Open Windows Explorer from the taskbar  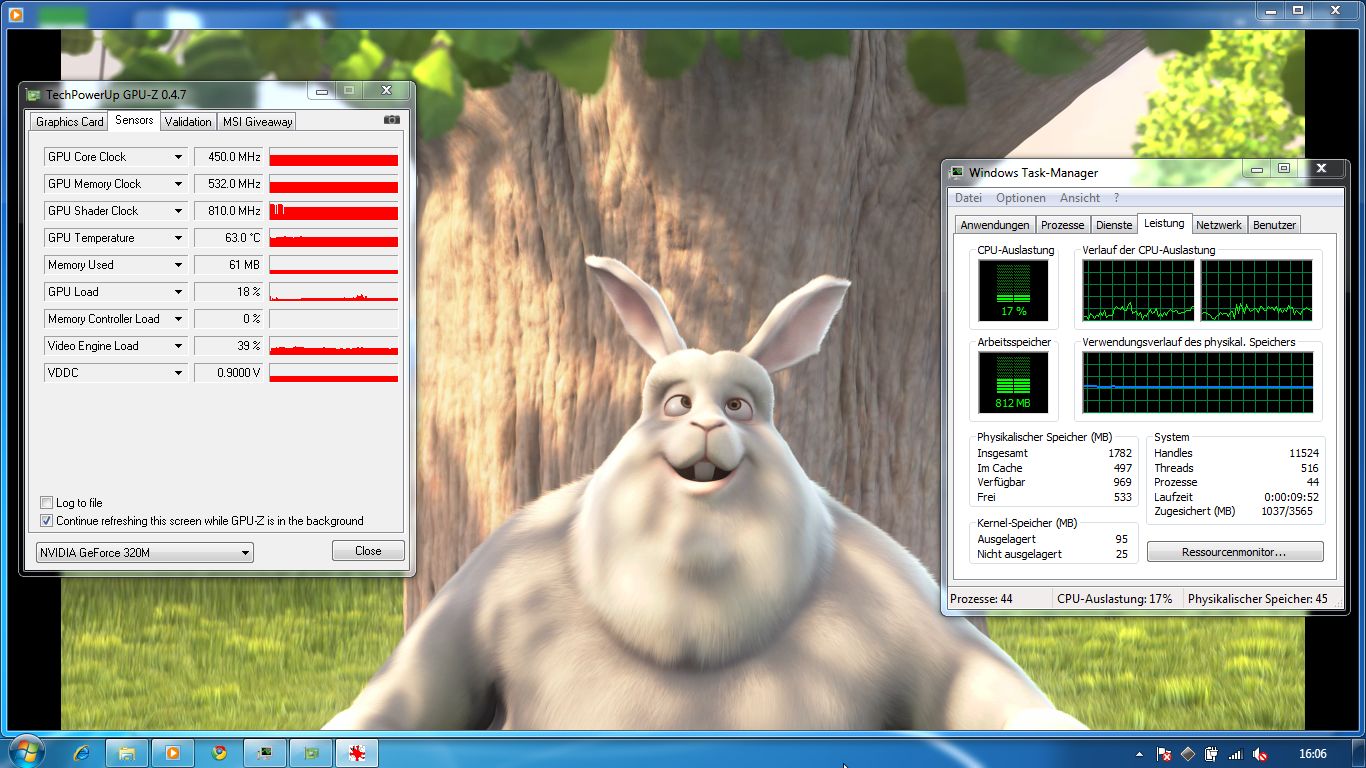(x=127, y=753)
